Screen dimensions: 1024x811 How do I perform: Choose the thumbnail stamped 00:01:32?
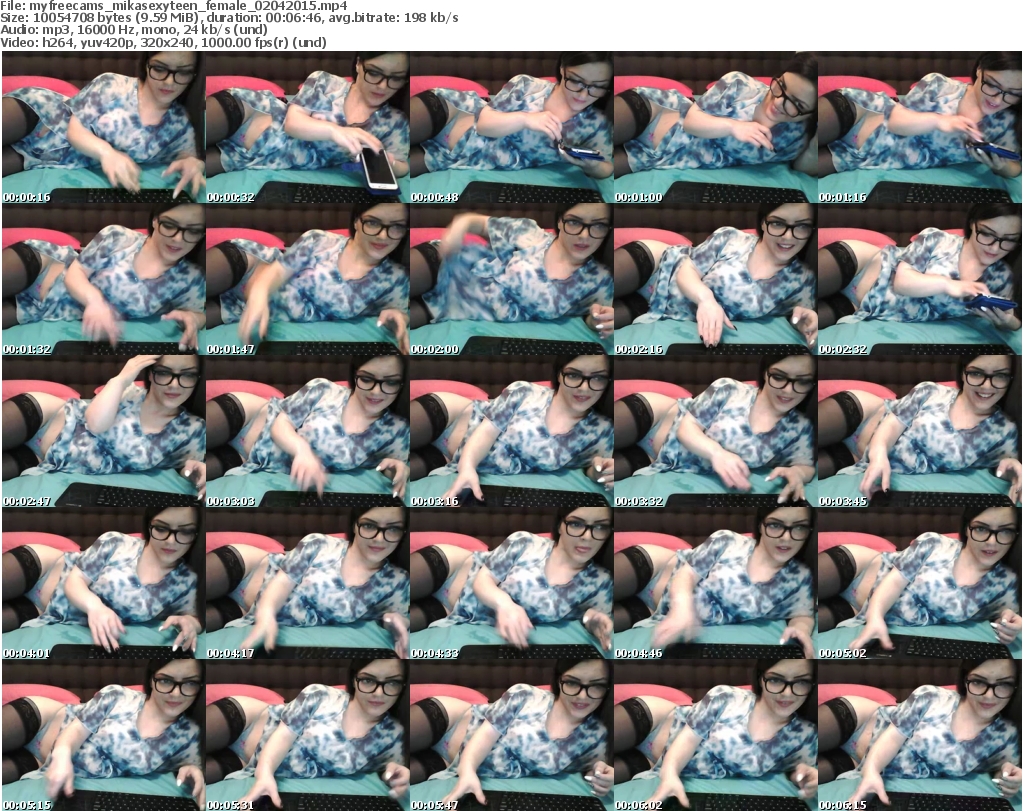coord(103,279)
